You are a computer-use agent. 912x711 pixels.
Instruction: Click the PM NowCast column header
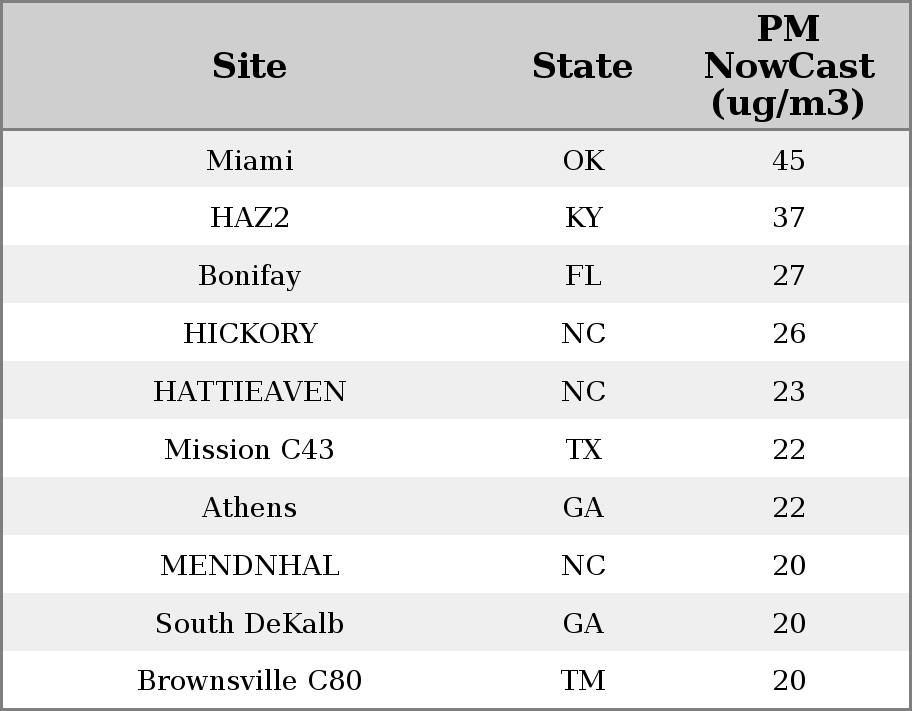click(x=788, y=66)
